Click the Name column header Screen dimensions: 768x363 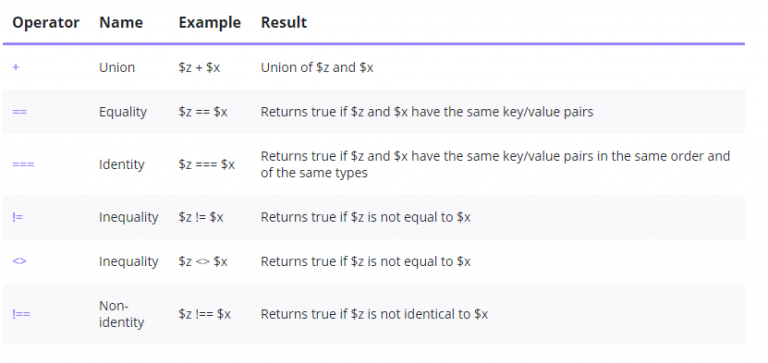121,23
